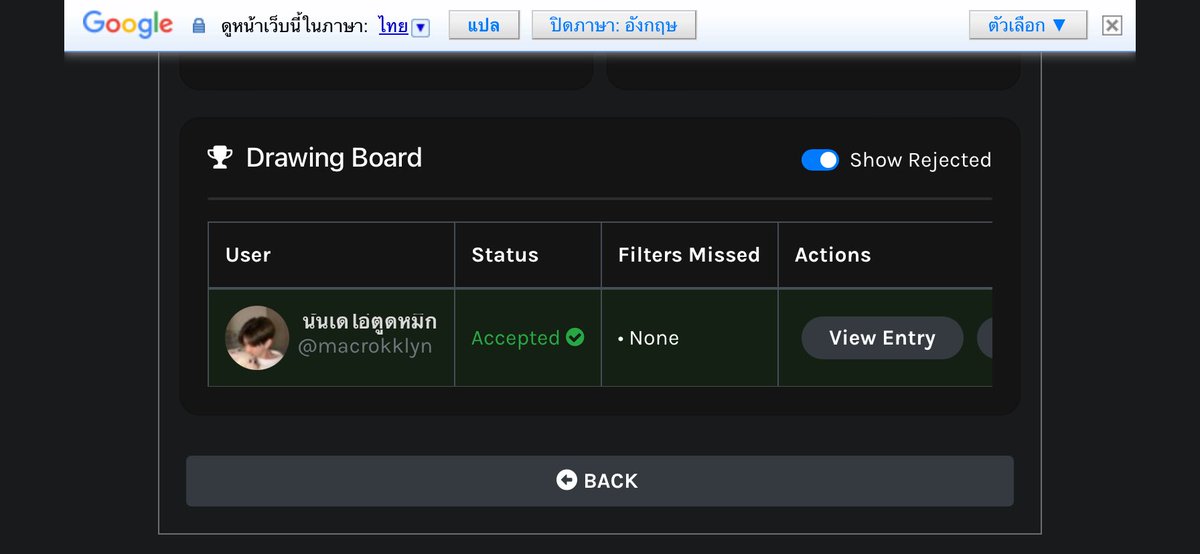Click the @macrokklyn username
Image resolution: width=1200 pixels, height=554 pixels.
(365, 347)
